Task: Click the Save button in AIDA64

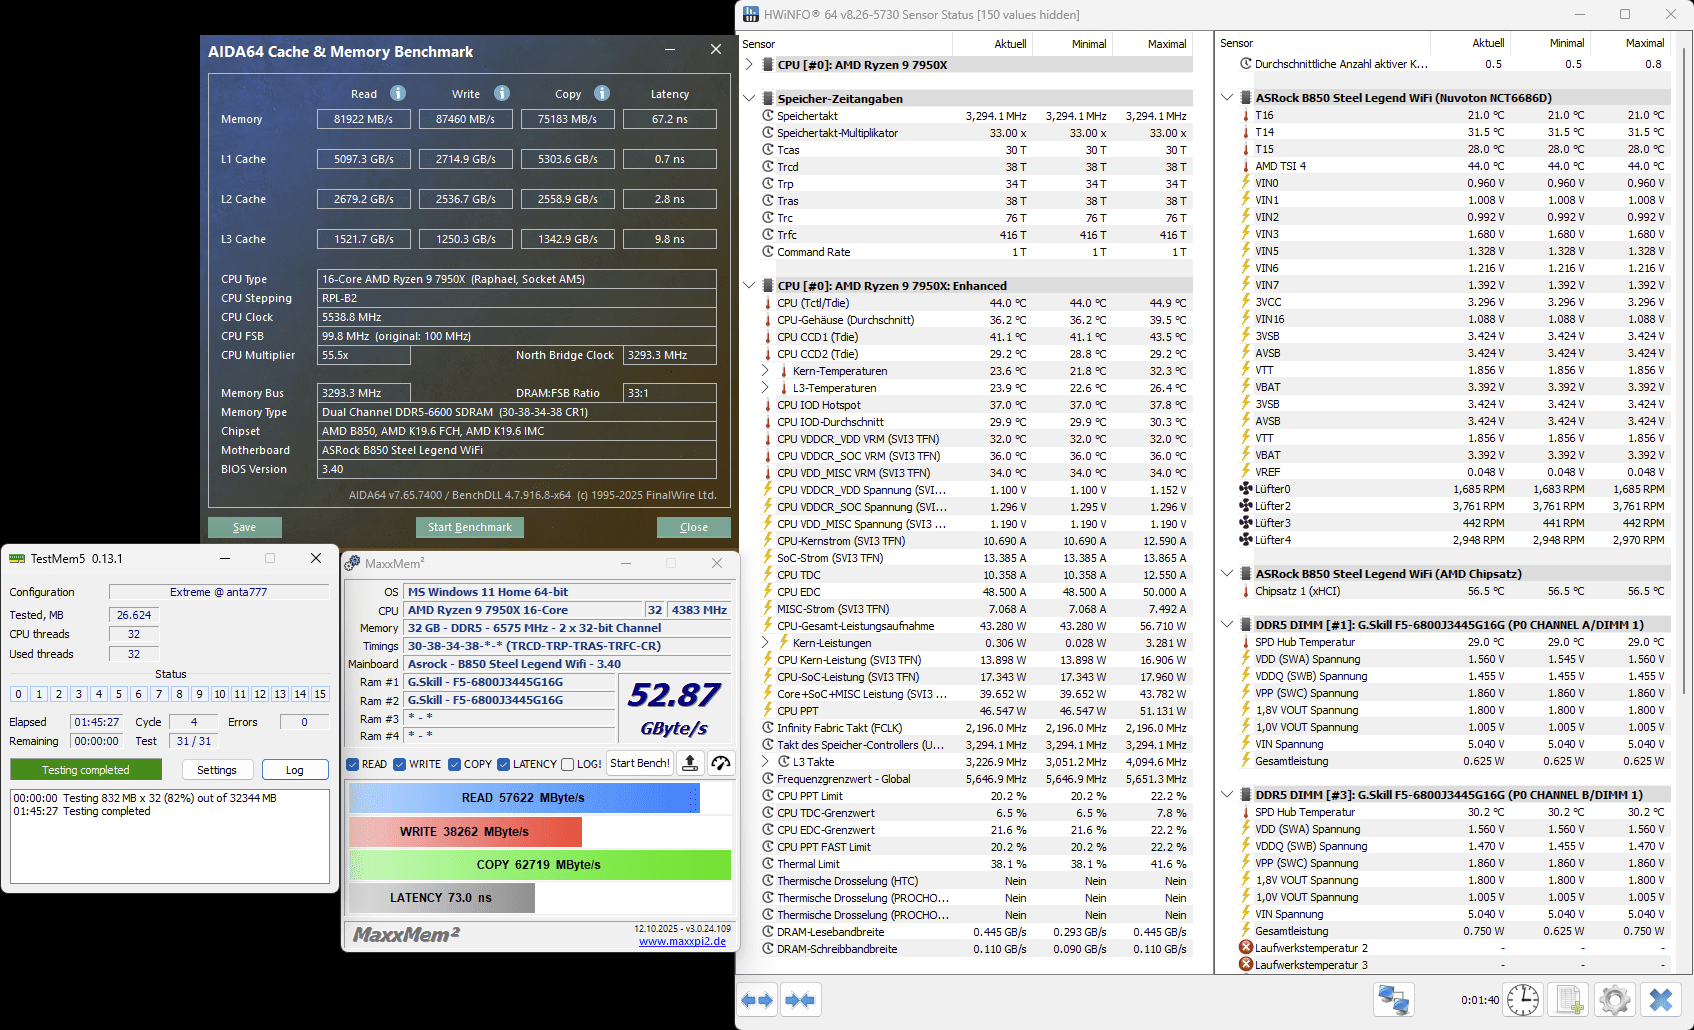Action: pos(245,527)
